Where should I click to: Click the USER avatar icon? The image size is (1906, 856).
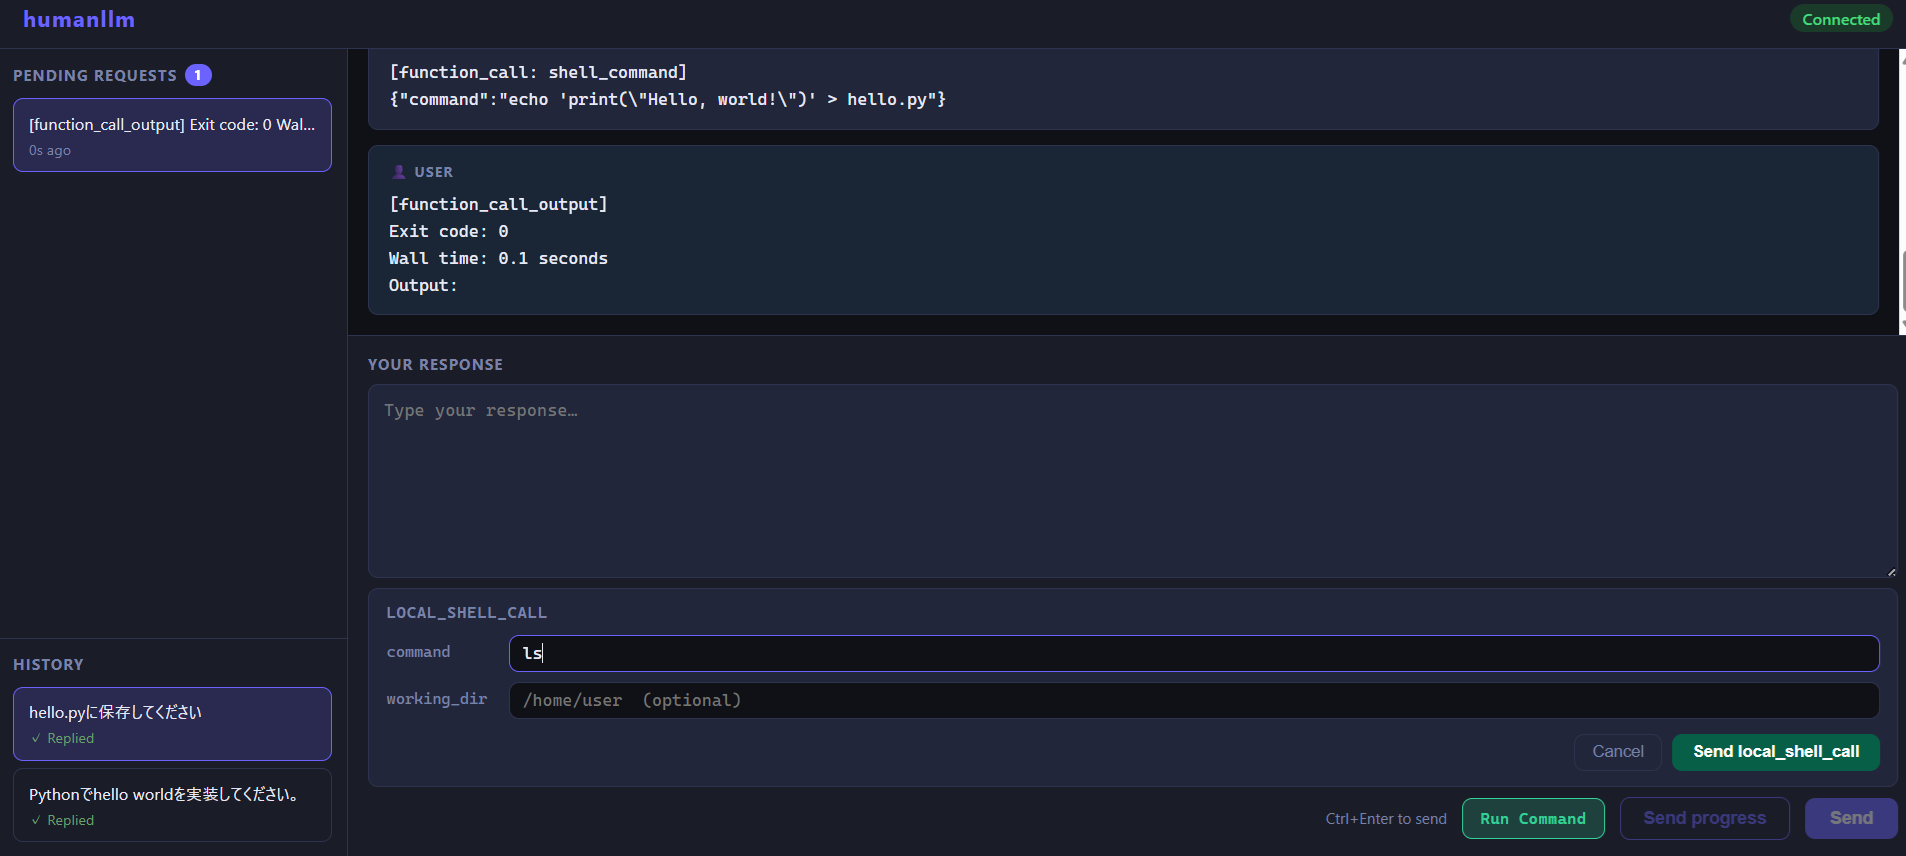pyautogui.click(x=399, y=172)
